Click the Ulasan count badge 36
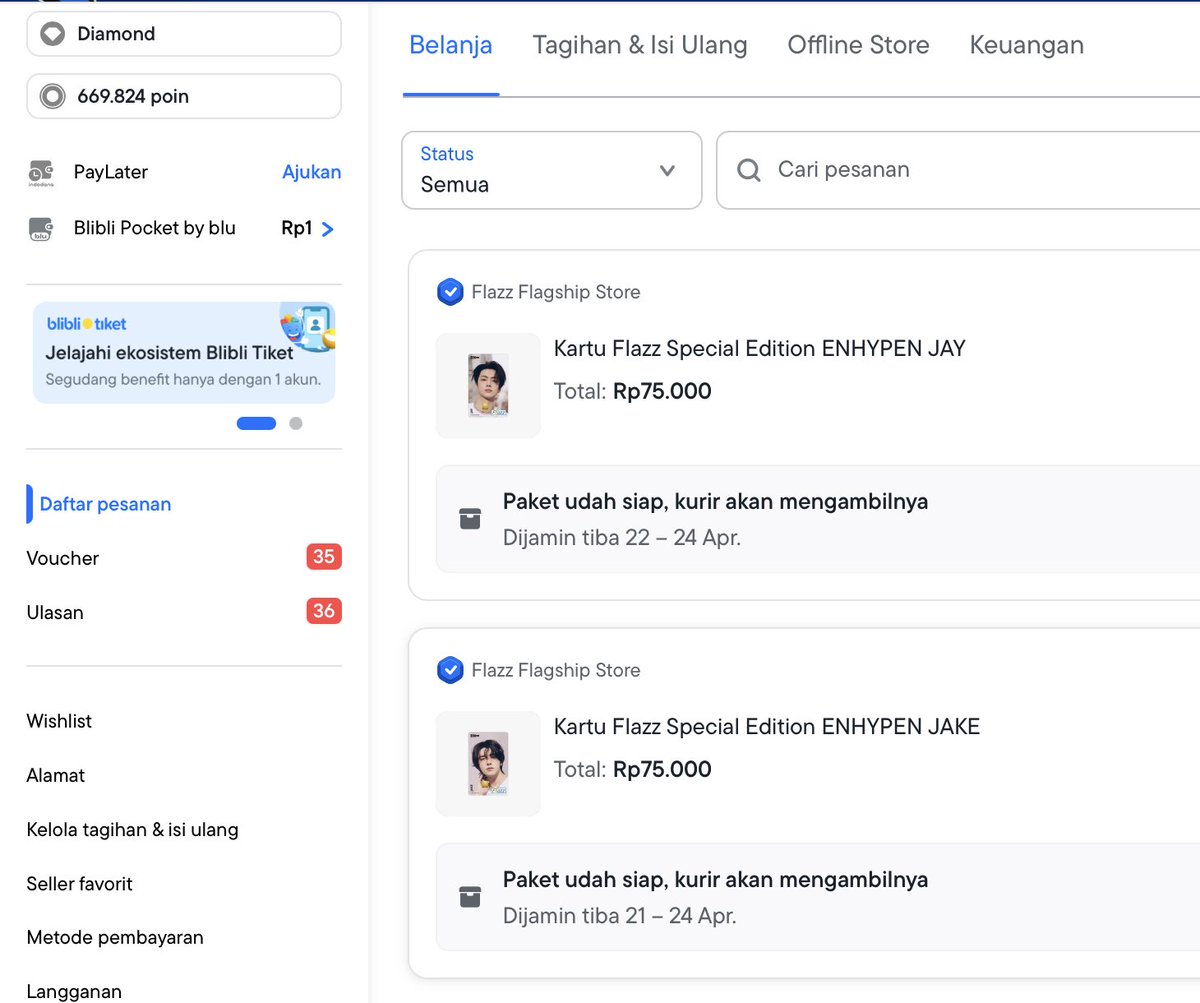Viewport: 1200px width, 1003px height. [324, 611]
